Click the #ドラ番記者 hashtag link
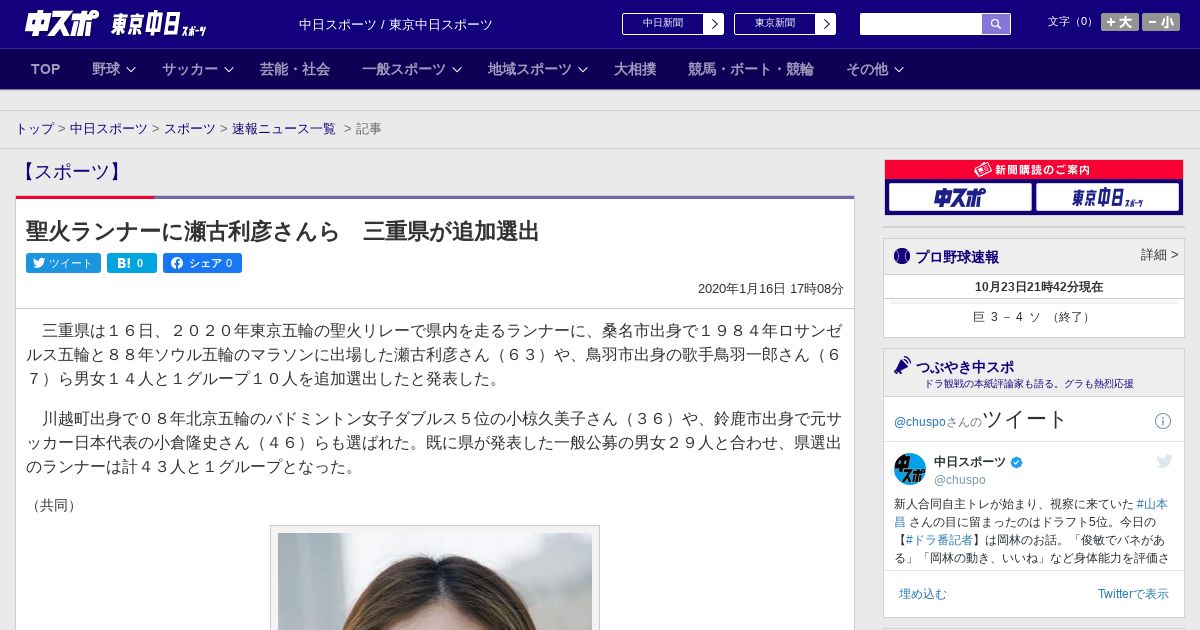This screenshot has height=630, width=1200. coord(939,540)
